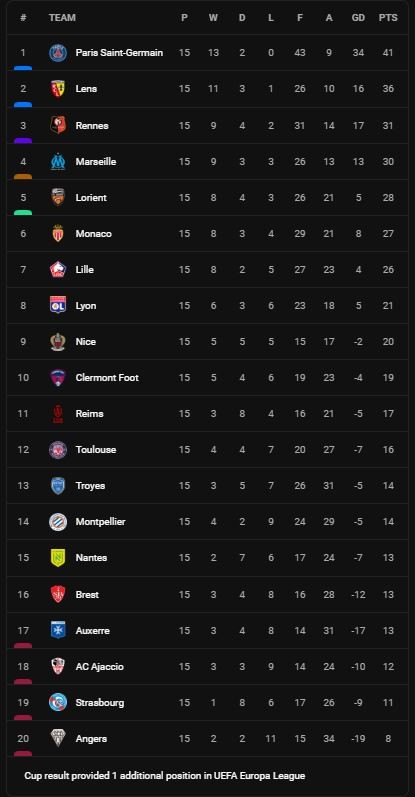Click the Toulouse club crest
The height and width of the screenshot is (797, 415).
click(58, 449)
